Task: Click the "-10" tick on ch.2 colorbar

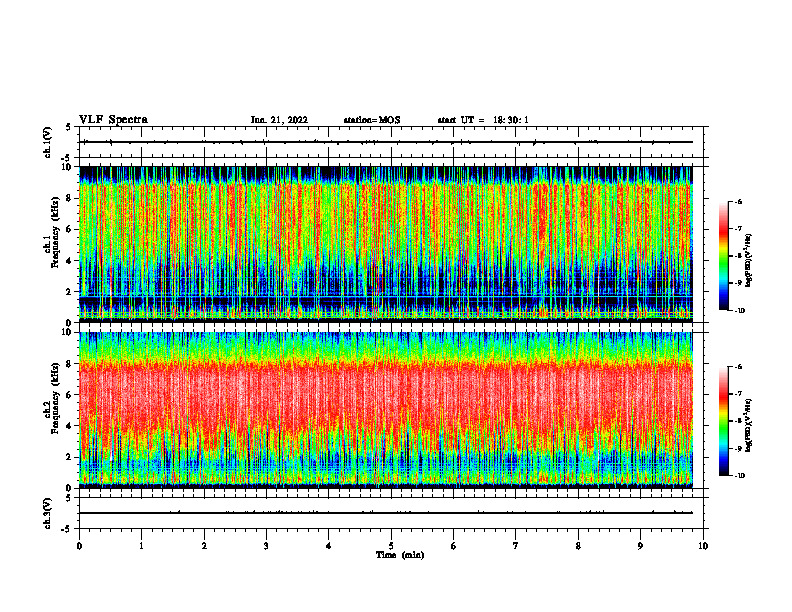Action: [x=739, y=476]
